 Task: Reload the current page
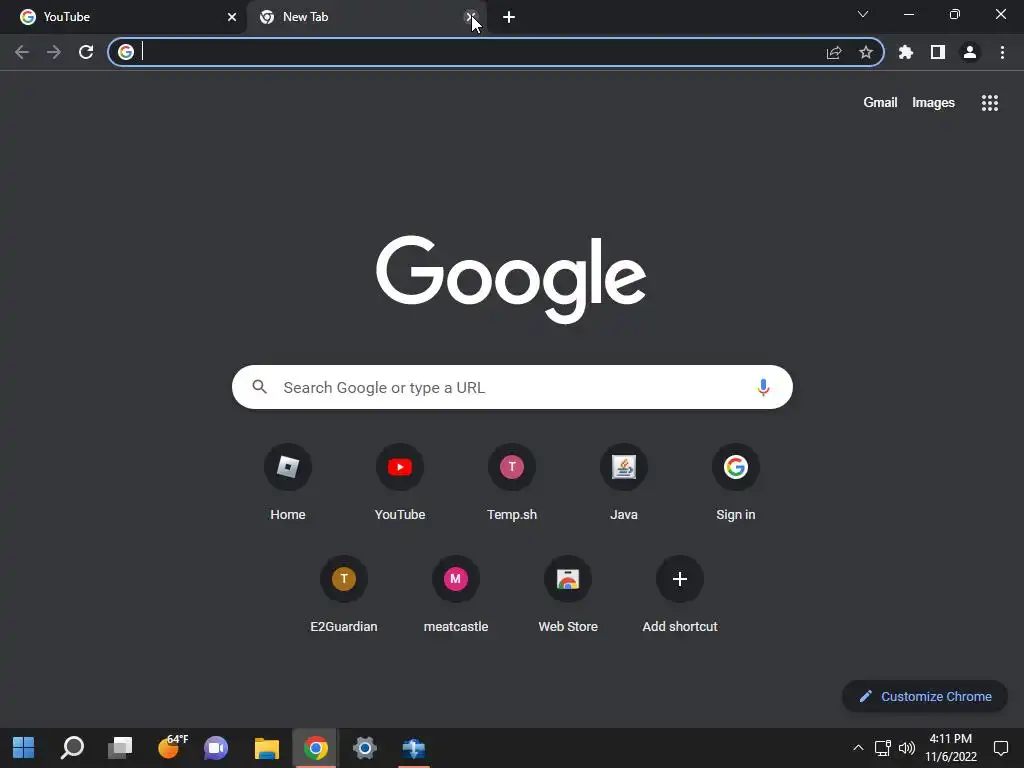(x=86, y=52)
